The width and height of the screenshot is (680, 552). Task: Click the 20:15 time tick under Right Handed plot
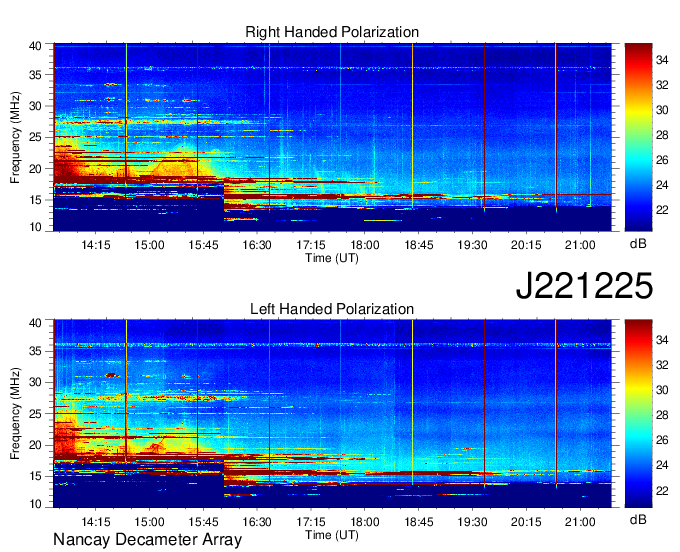(x=526, y=245)
